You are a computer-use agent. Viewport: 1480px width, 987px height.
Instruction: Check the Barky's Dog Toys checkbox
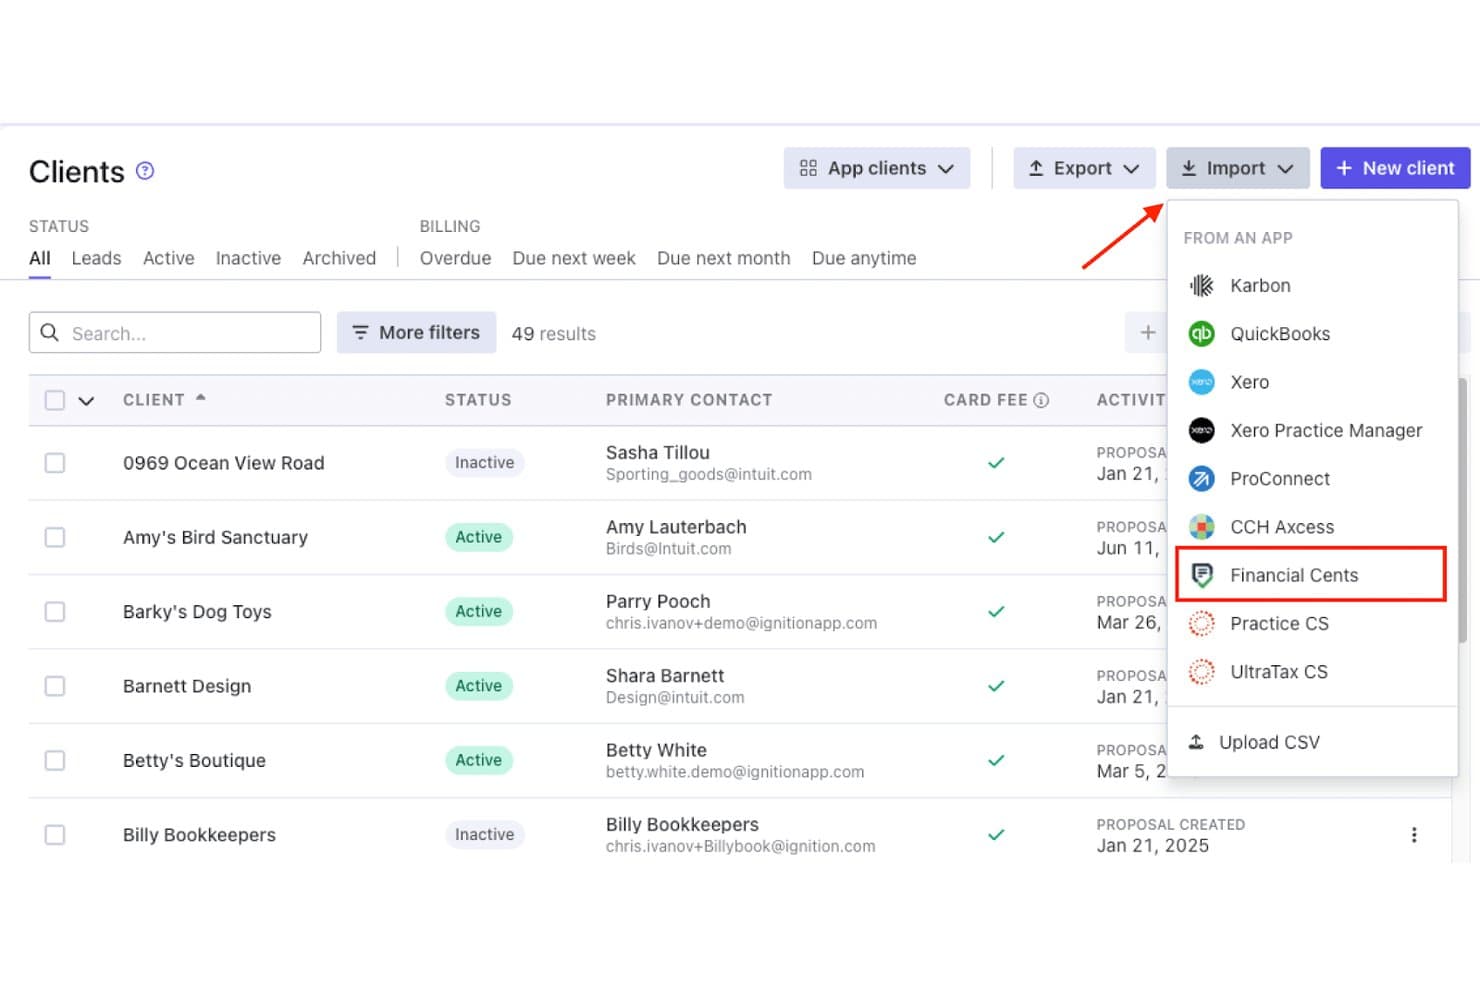[x=55, y=612]
